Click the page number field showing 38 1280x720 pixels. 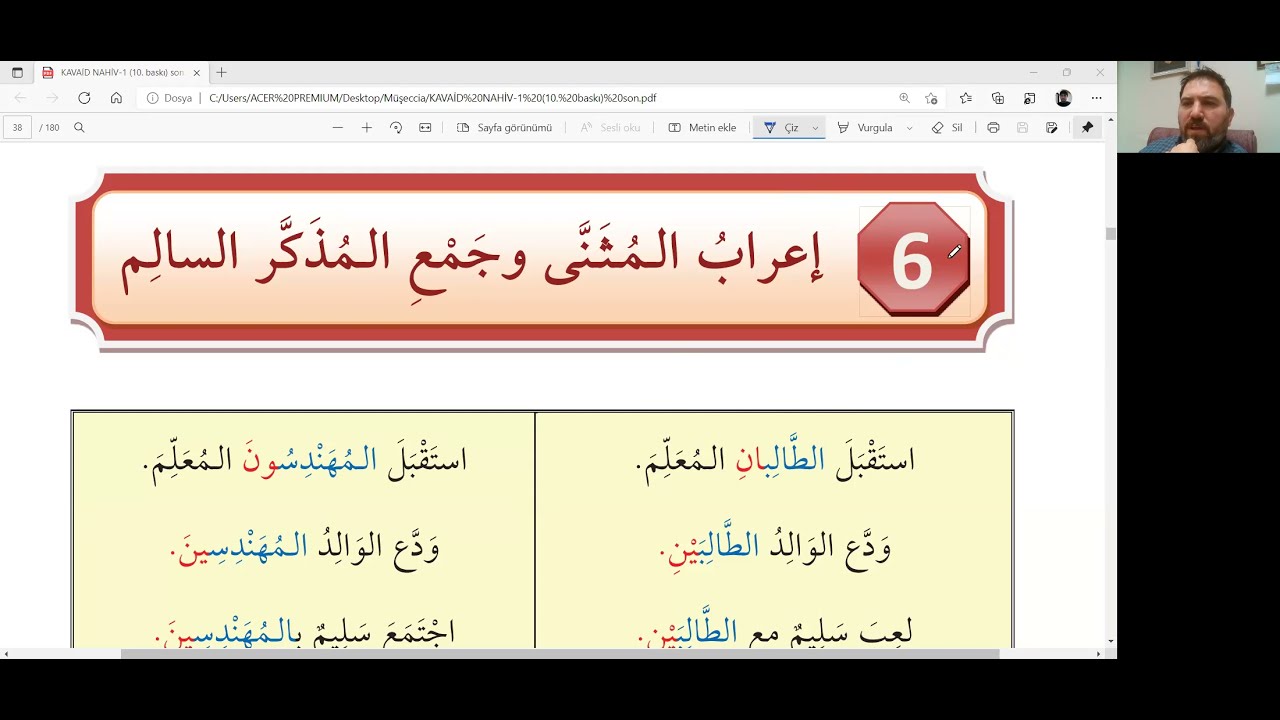point(17,128)
